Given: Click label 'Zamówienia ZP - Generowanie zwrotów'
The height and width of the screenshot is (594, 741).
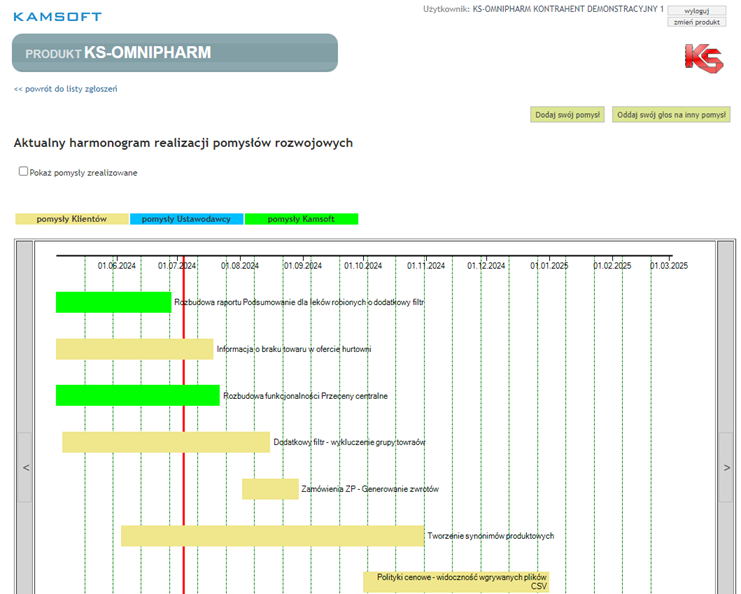Looking at the screenshot, I should click(x=370, y=489).
